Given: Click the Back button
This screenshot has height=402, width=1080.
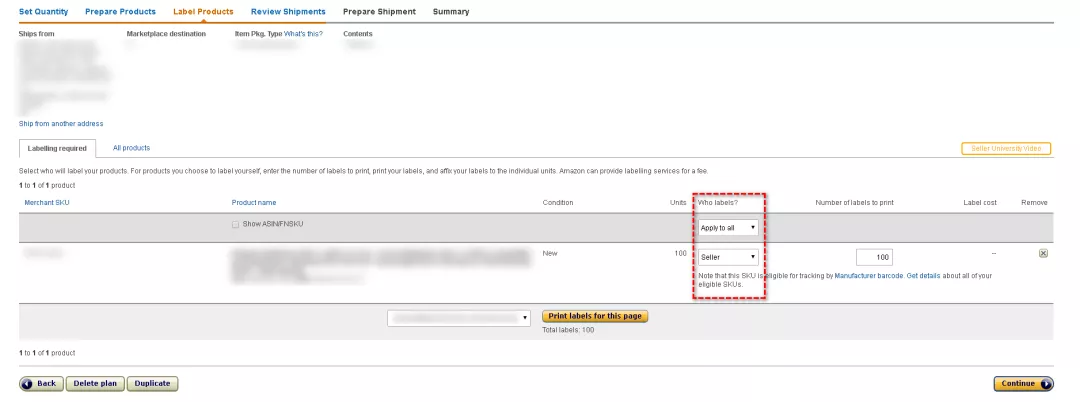Looking at the screenshot, I should point(41,383).
